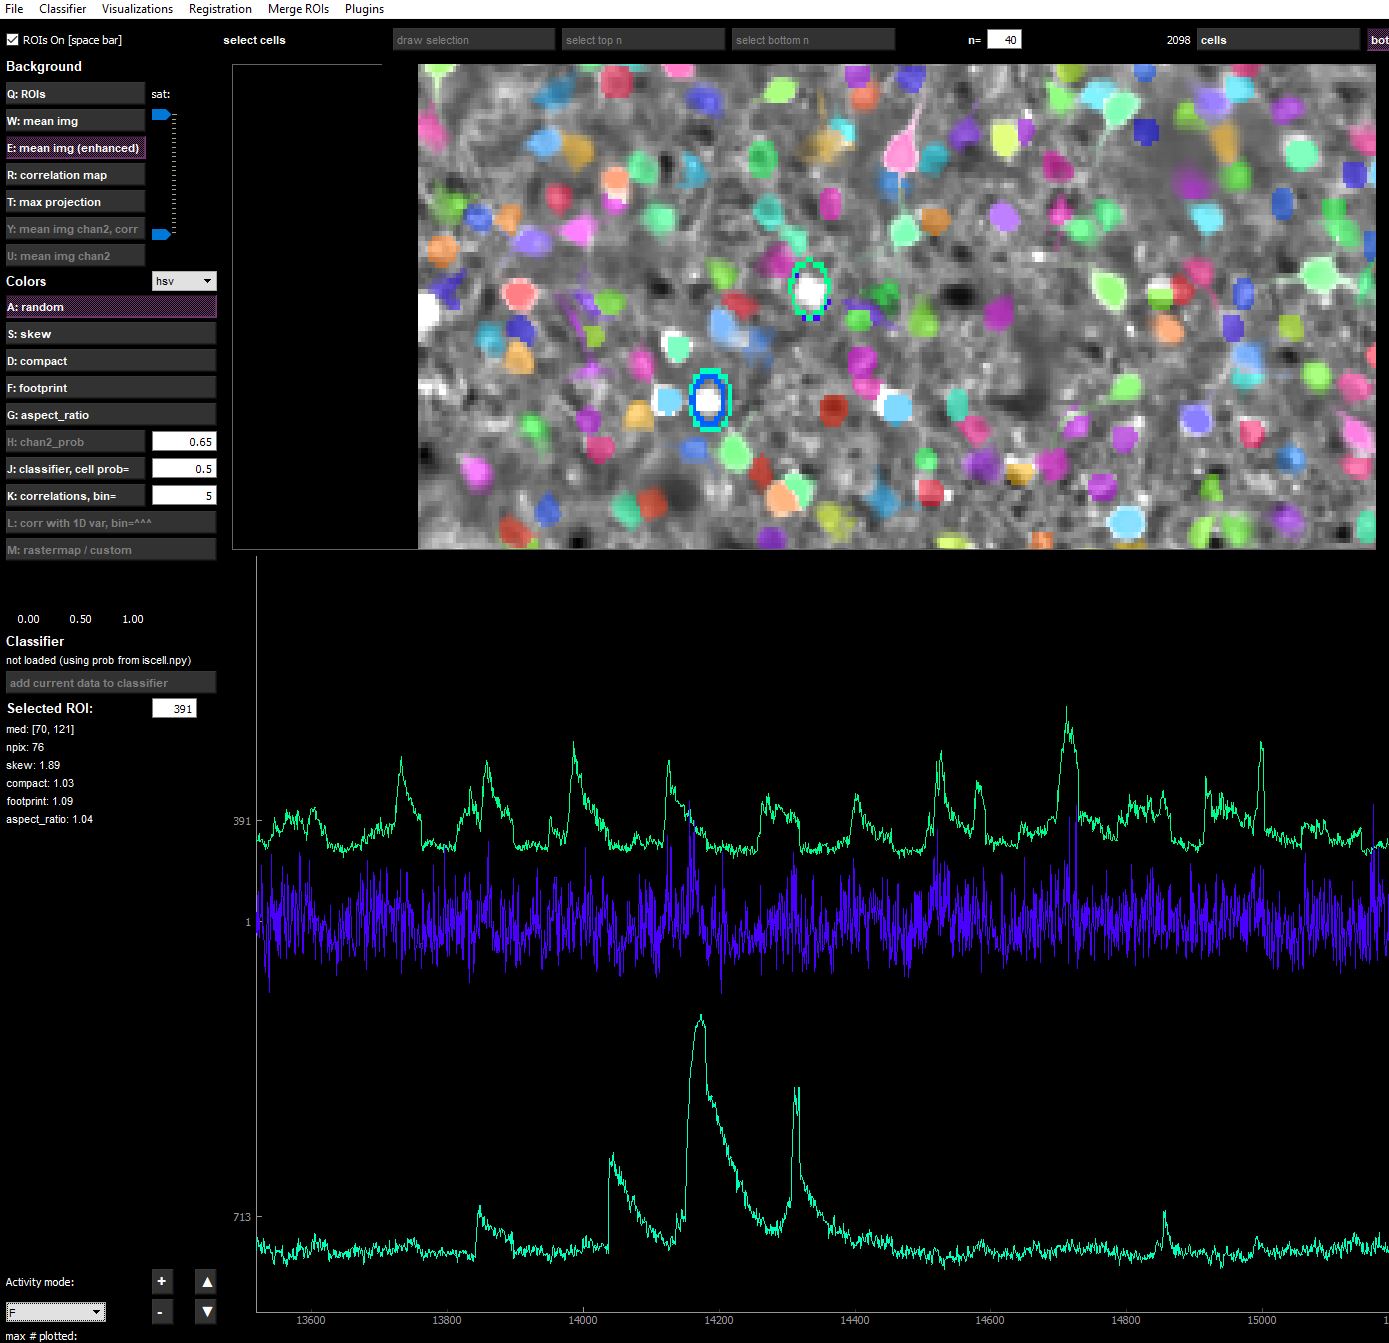This screenshot has height=1343, width=1389.
Task: Click the plus button to zoom traces
Action: pyautogui.click(x=161, y=1281)
